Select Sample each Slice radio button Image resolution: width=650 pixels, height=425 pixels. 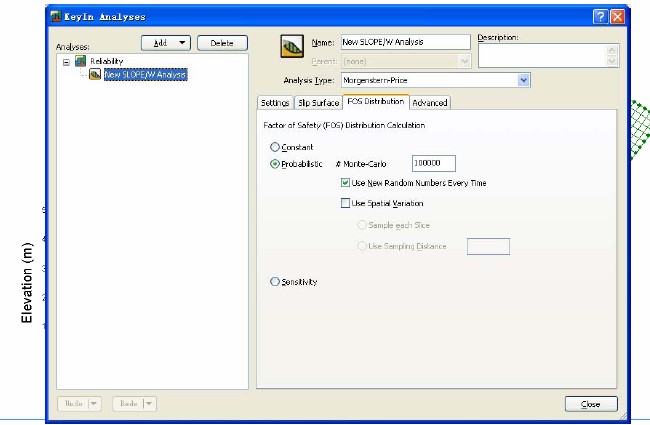click(x=362, y=225)
